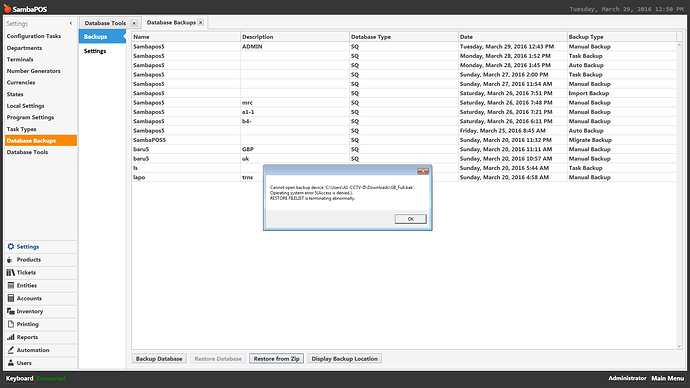Click the Inventory icon in navigation
The image size is (690, 388).
pos(11,311)
